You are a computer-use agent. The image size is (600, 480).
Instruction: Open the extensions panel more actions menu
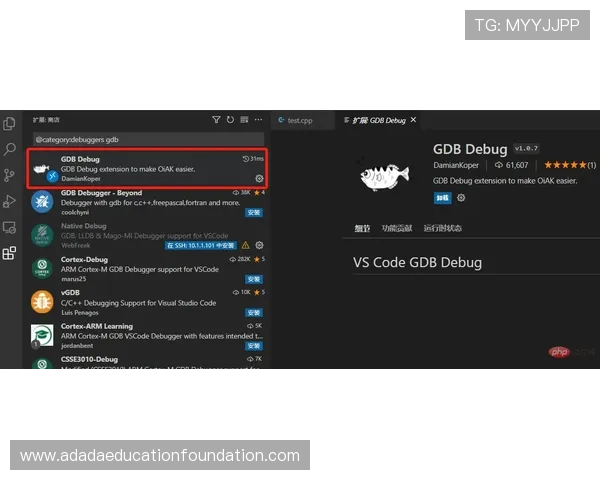pyautogui.click(x=258, y=120)
